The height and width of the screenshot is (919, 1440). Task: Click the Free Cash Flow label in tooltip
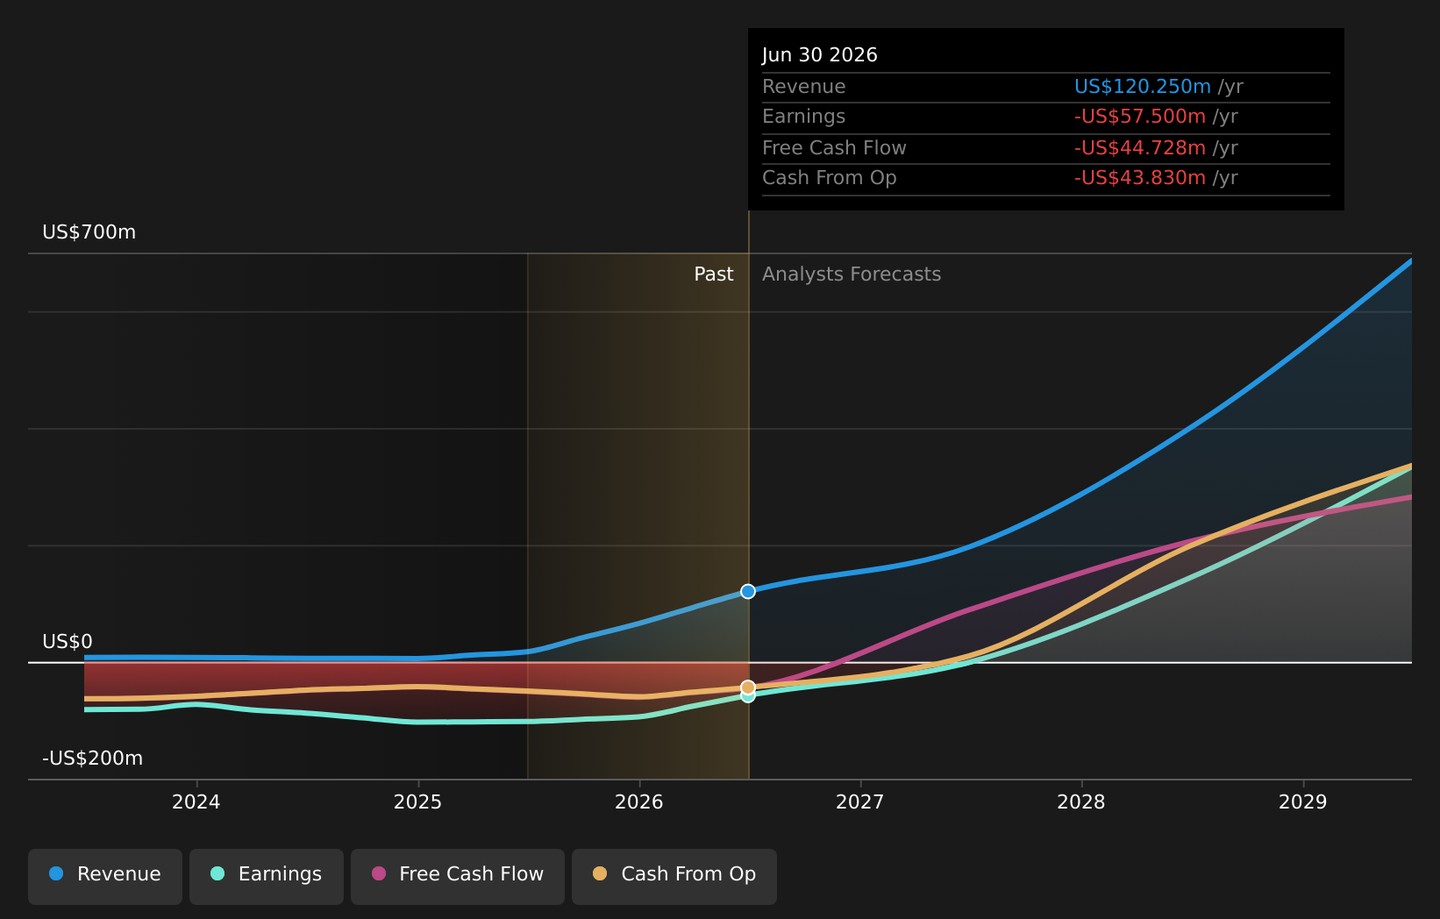pos(834,148)
